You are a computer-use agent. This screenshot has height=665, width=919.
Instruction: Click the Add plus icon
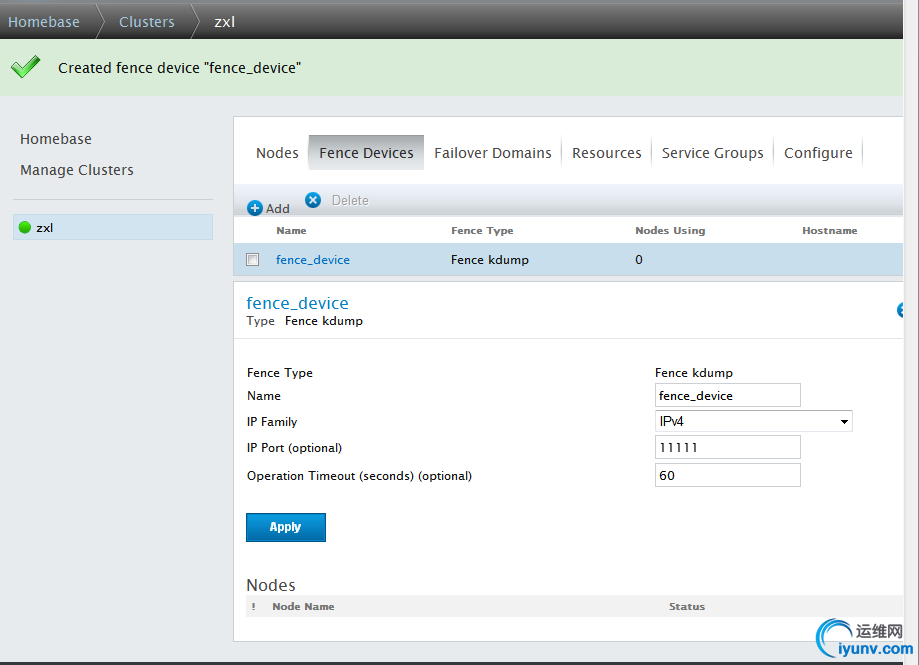point(254,208)
